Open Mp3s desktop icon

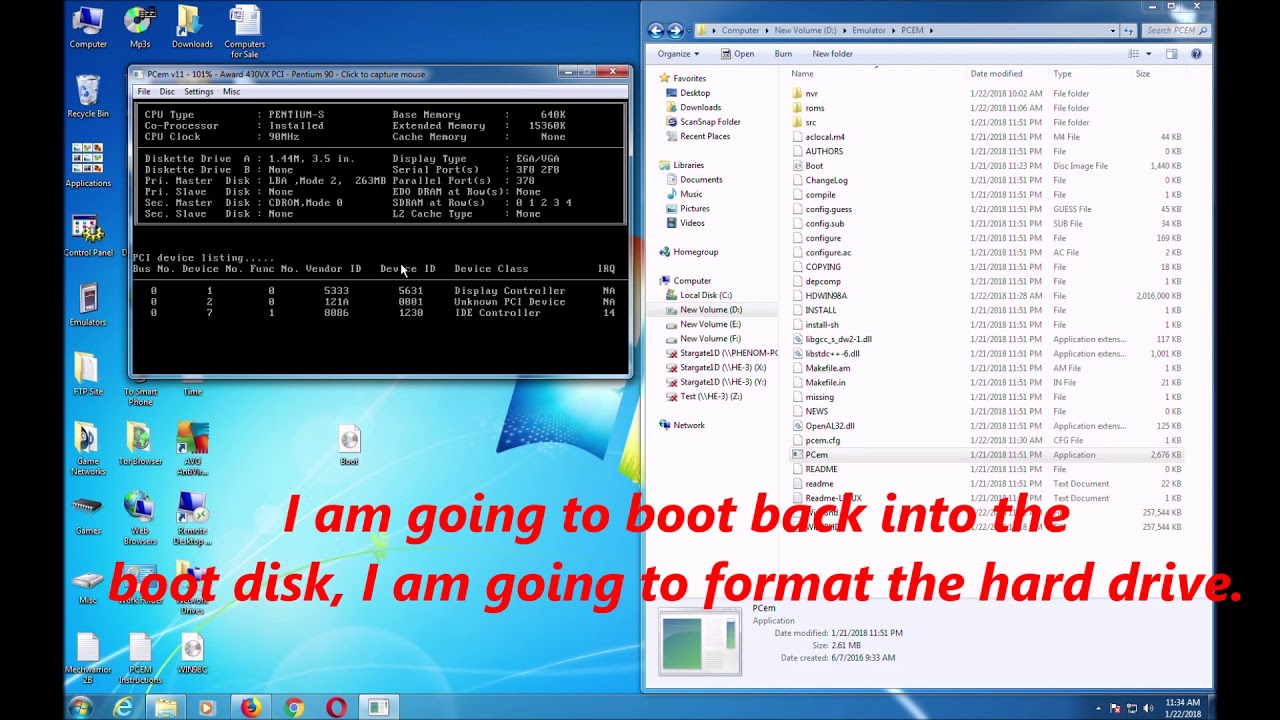[140, 27]
